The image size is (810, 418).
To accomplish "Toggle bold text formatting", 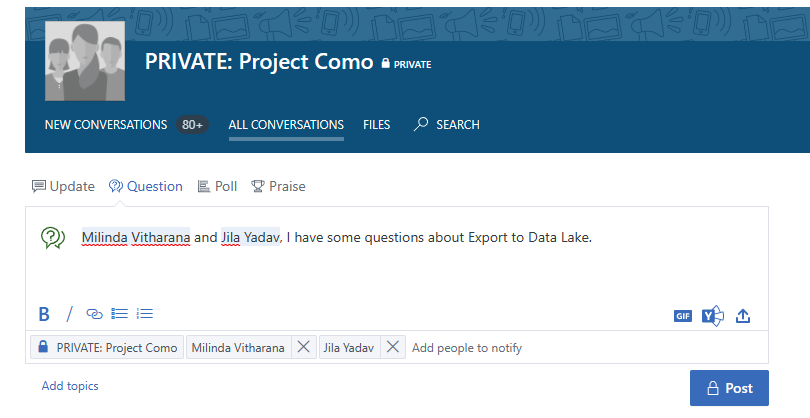I will (x=44, y=314).
